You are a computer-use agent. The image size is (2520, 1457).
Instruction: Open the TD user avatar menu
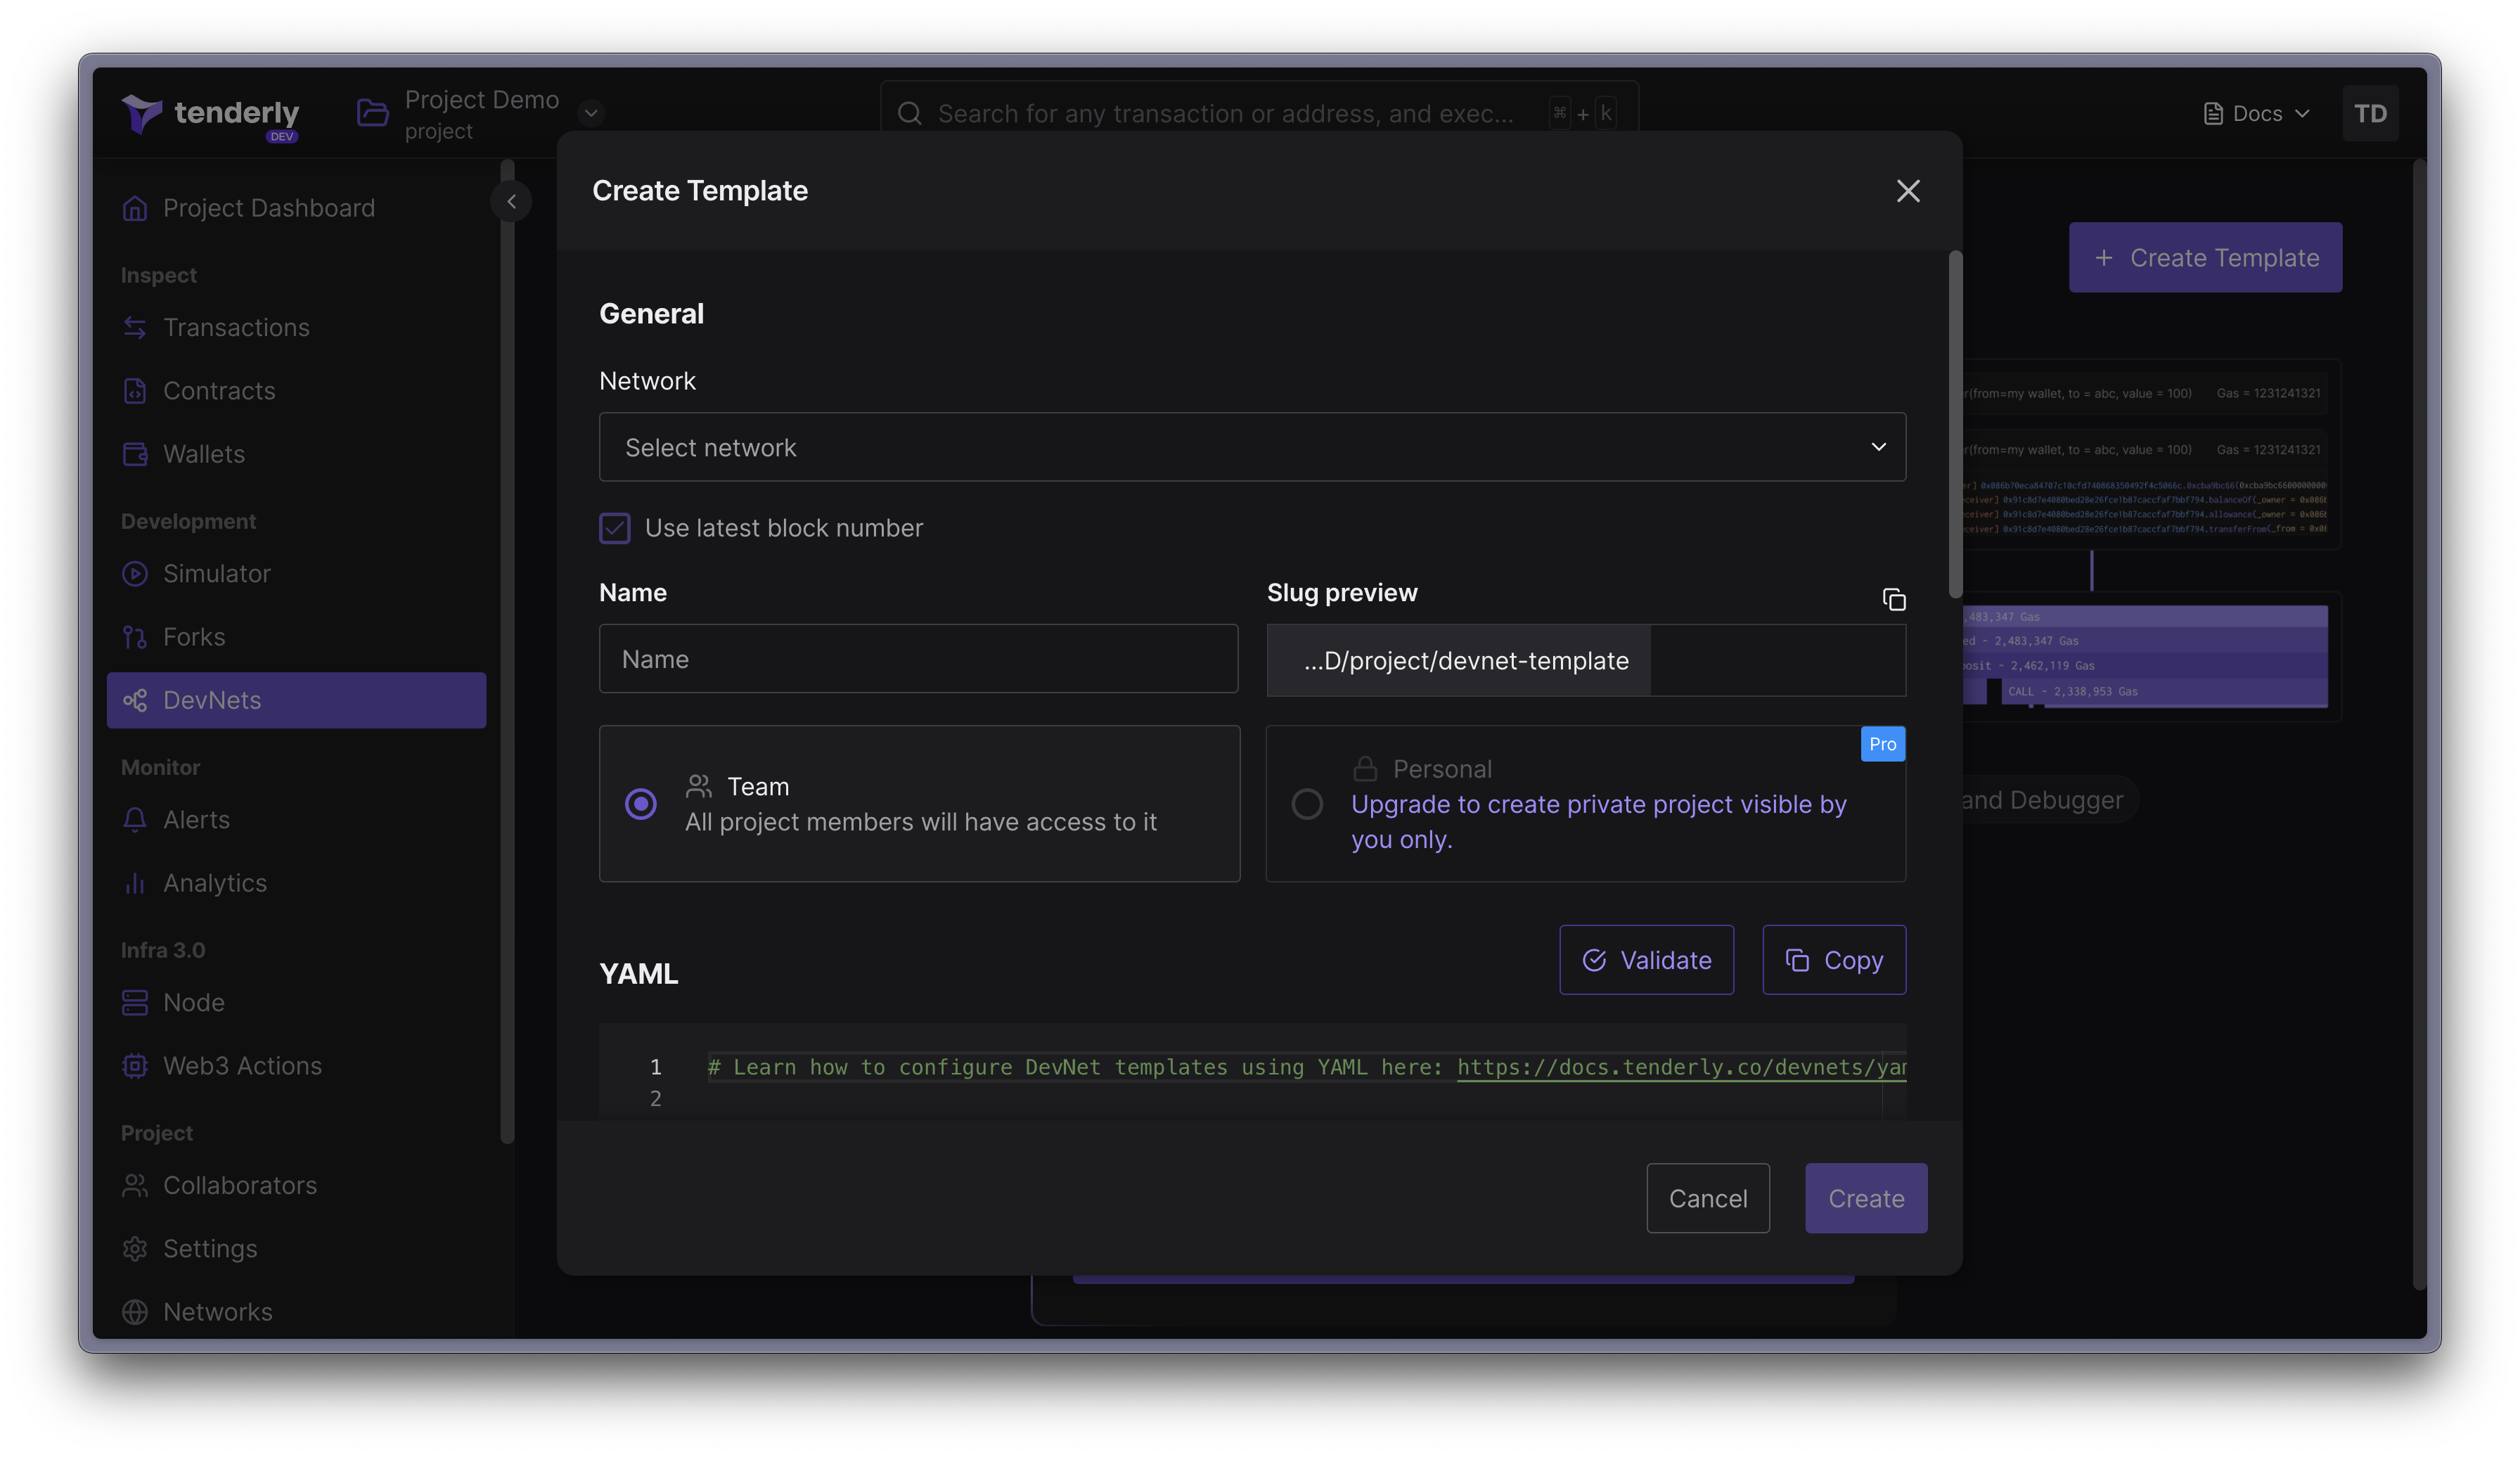coord(2369,113)
